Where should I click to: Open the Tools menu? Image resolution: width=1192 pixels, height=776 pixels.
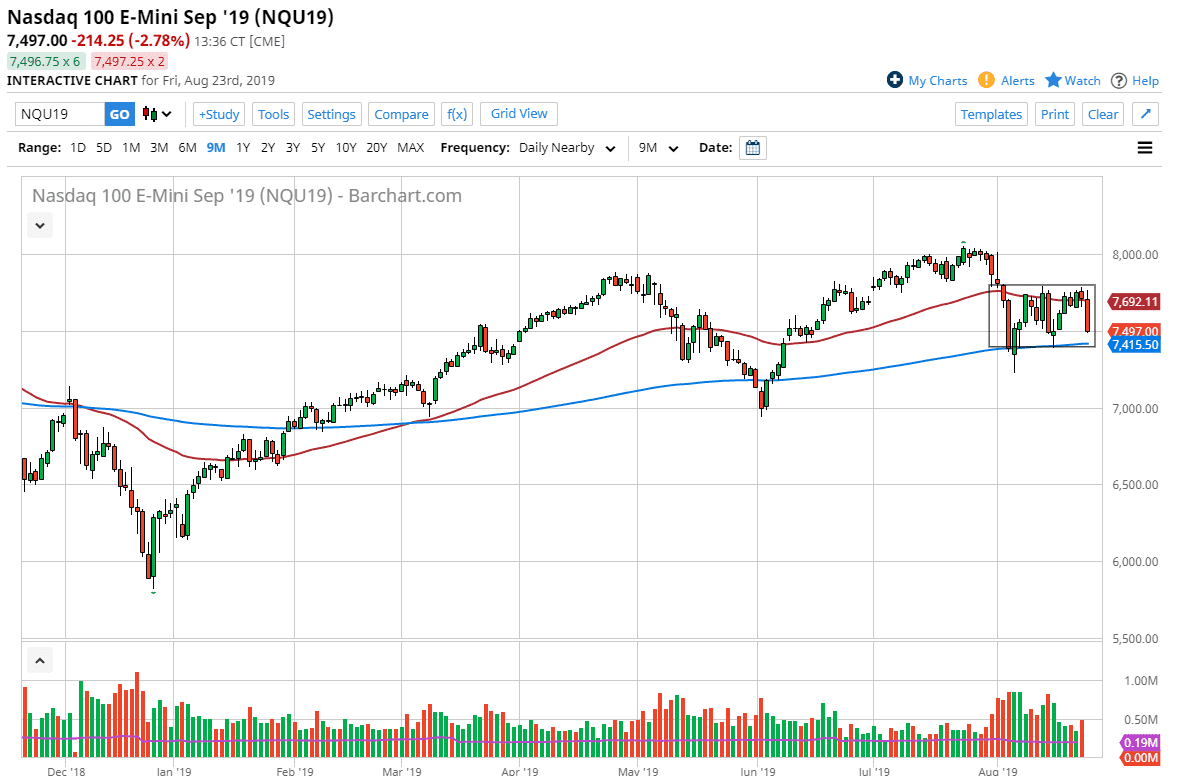[273, 113]
